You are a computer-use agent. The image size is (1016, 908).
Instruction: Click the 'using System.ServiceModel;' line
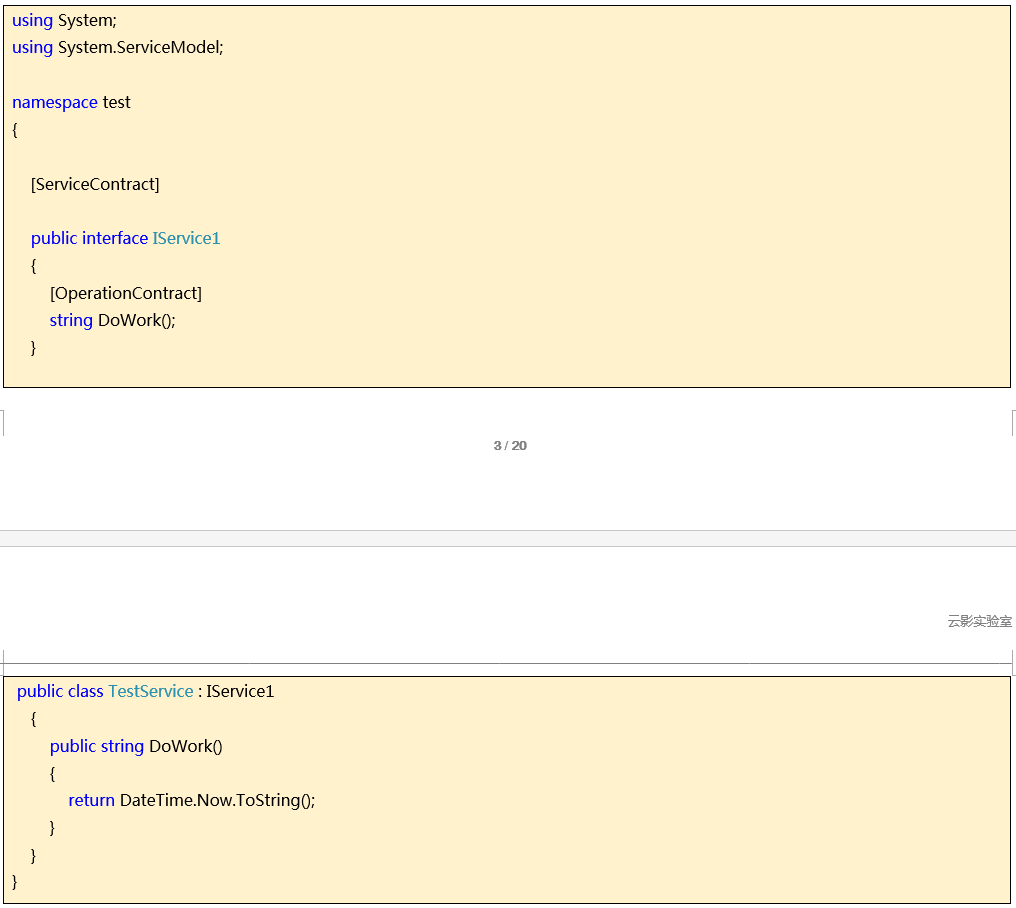[117, 47]
